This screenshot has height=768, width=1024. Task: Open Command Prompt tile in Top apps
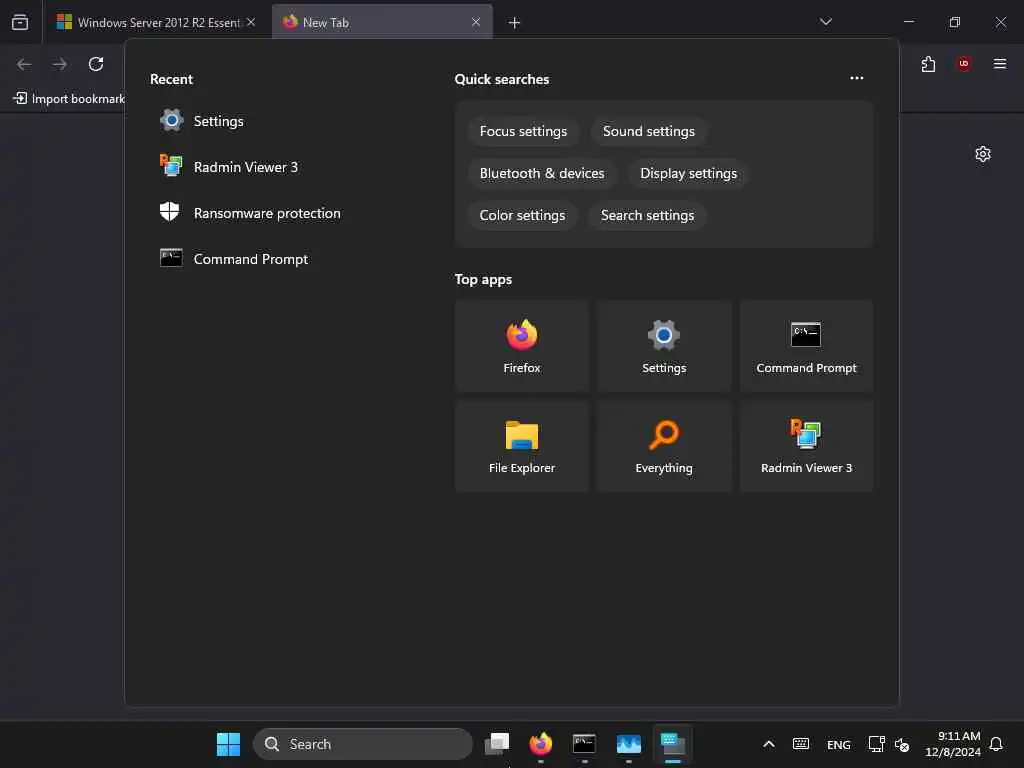pyautogui.click(x=807, y=346)
